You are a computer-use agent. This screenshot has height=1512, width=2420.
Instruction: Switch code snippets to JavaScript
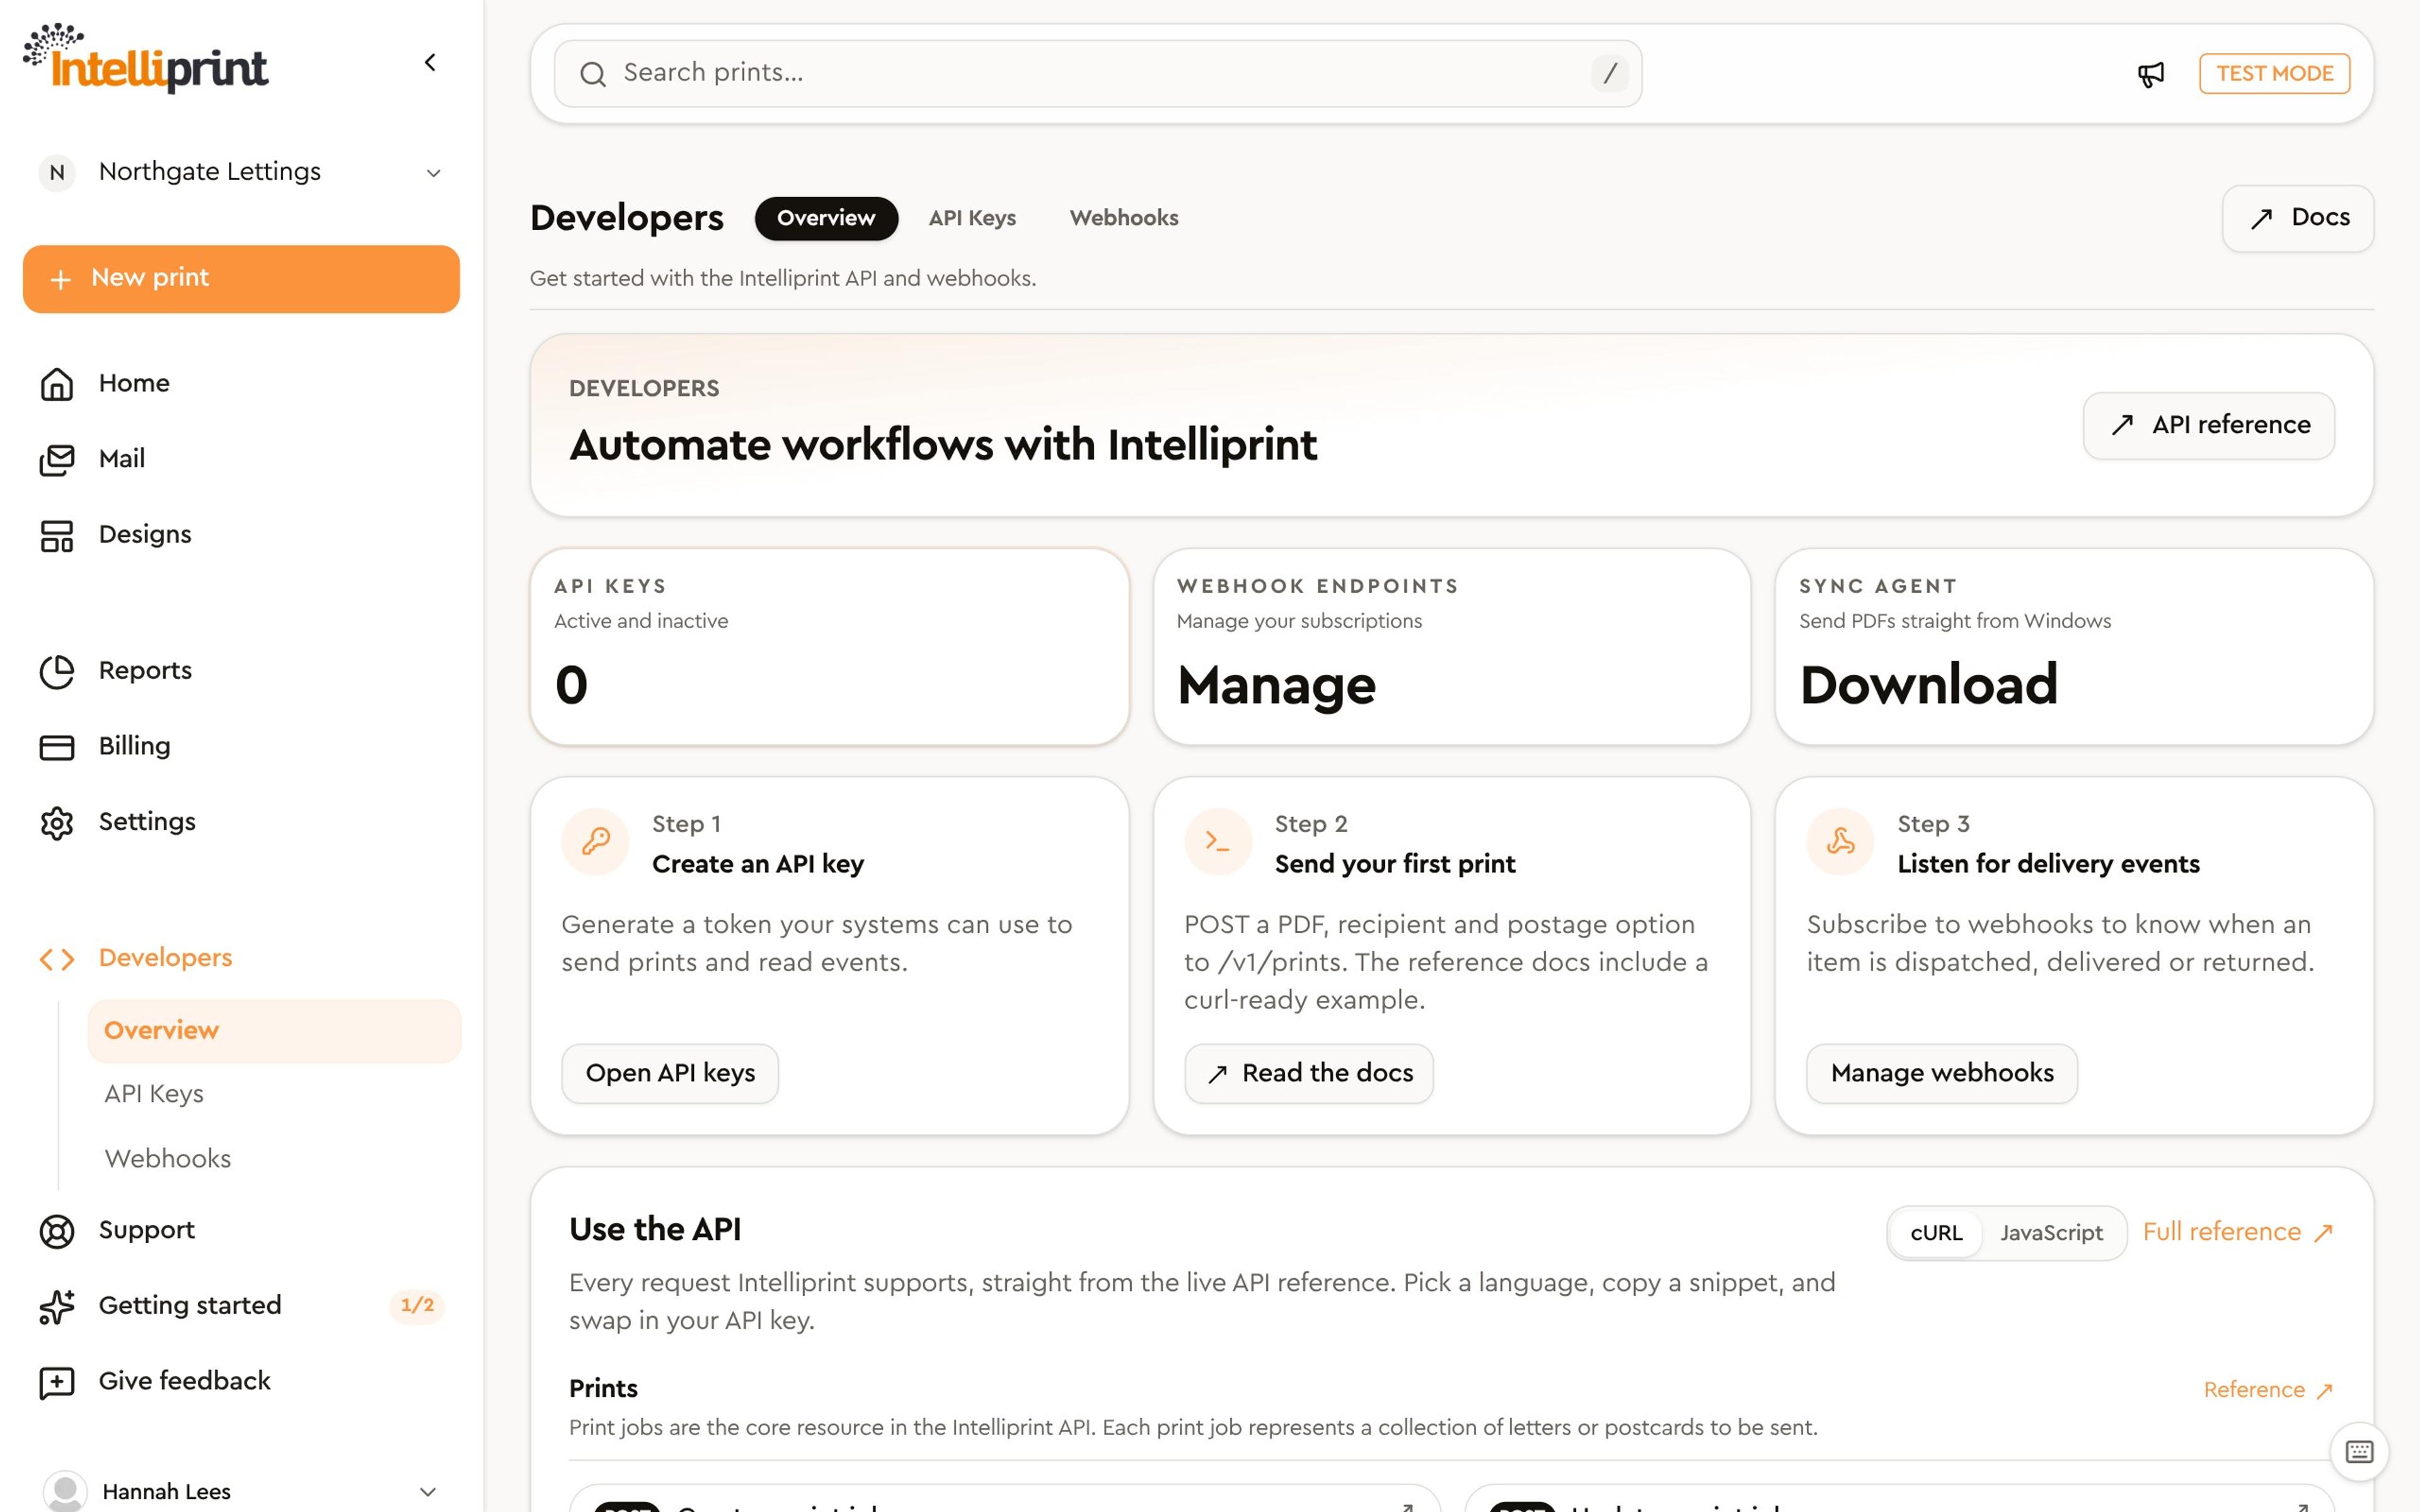(x=2051, y=1233)
